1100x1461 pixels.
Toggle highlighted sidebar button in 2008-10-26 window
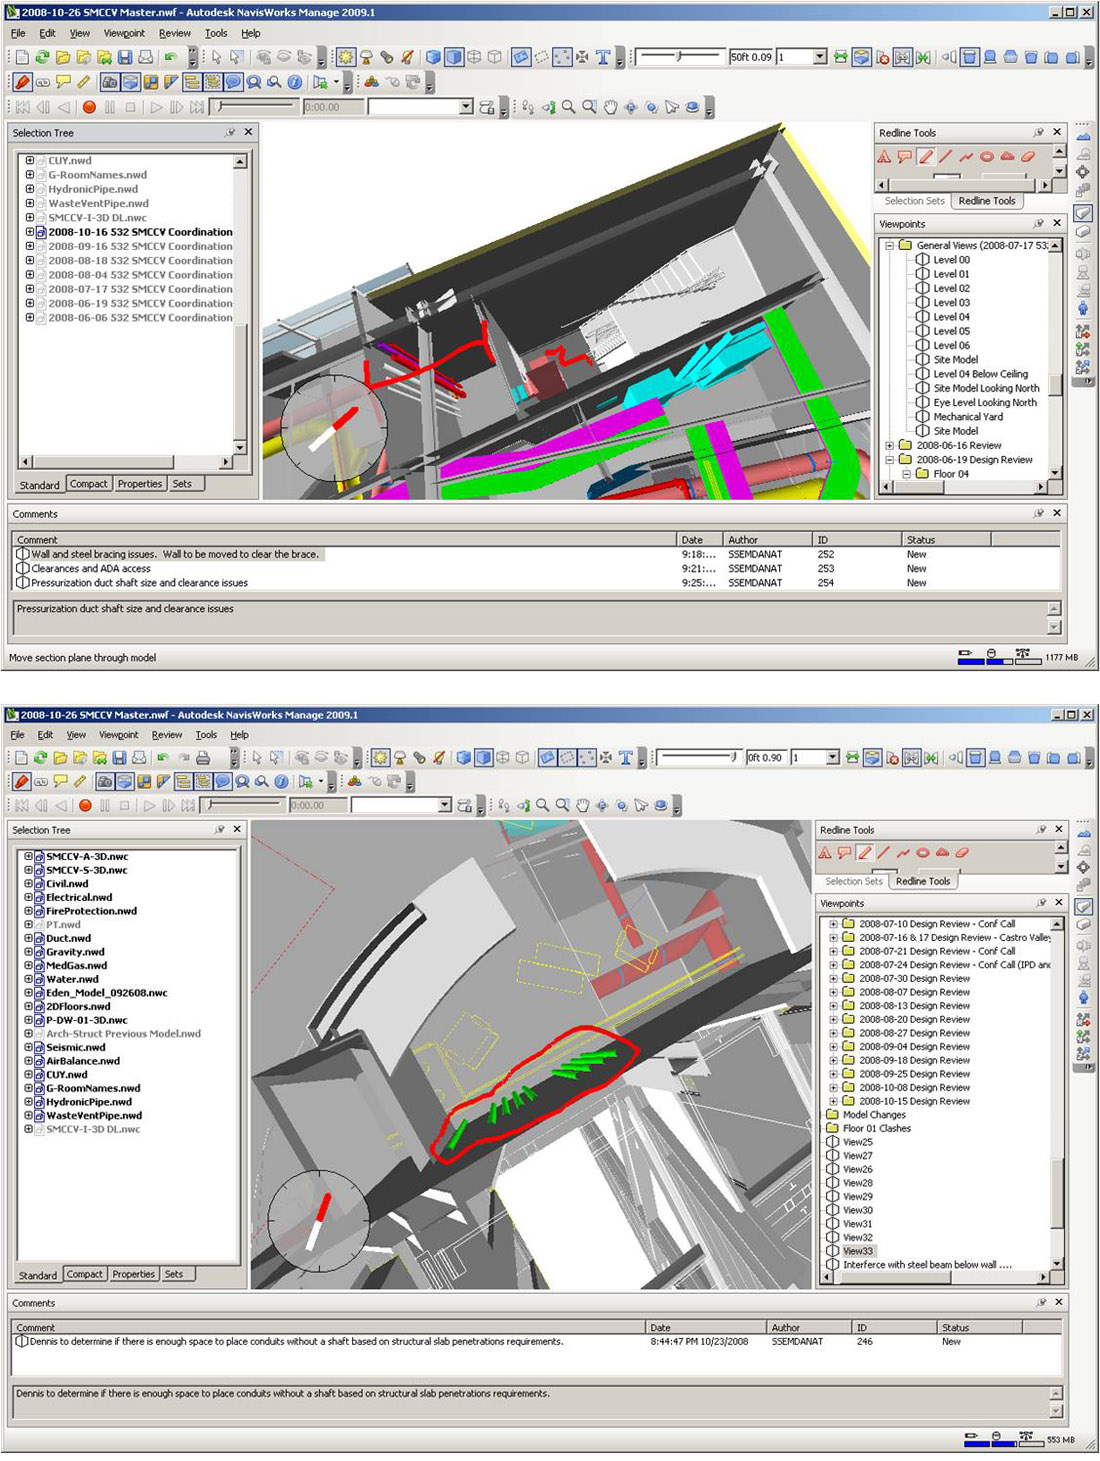[1083, 906]
